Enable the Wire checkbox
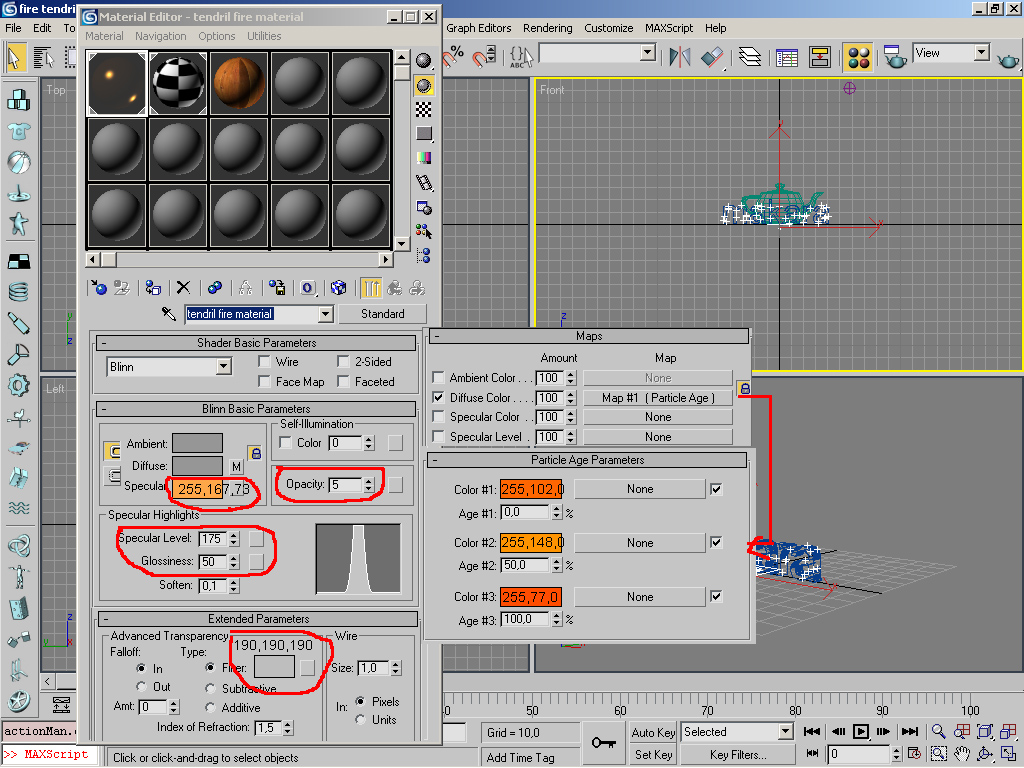This screenshot has width=1024, height=768. click(265, 362)
